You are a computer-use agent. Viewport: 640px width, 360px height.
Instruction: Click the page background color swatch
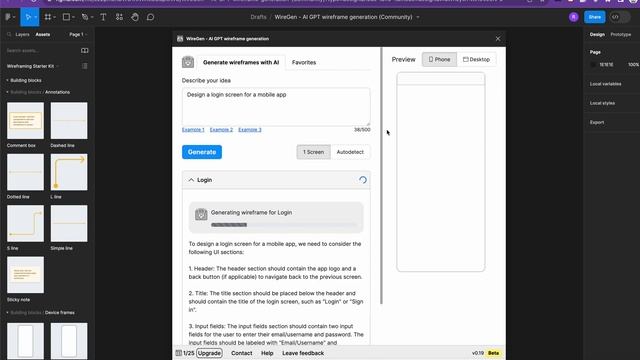coord(593,65)
